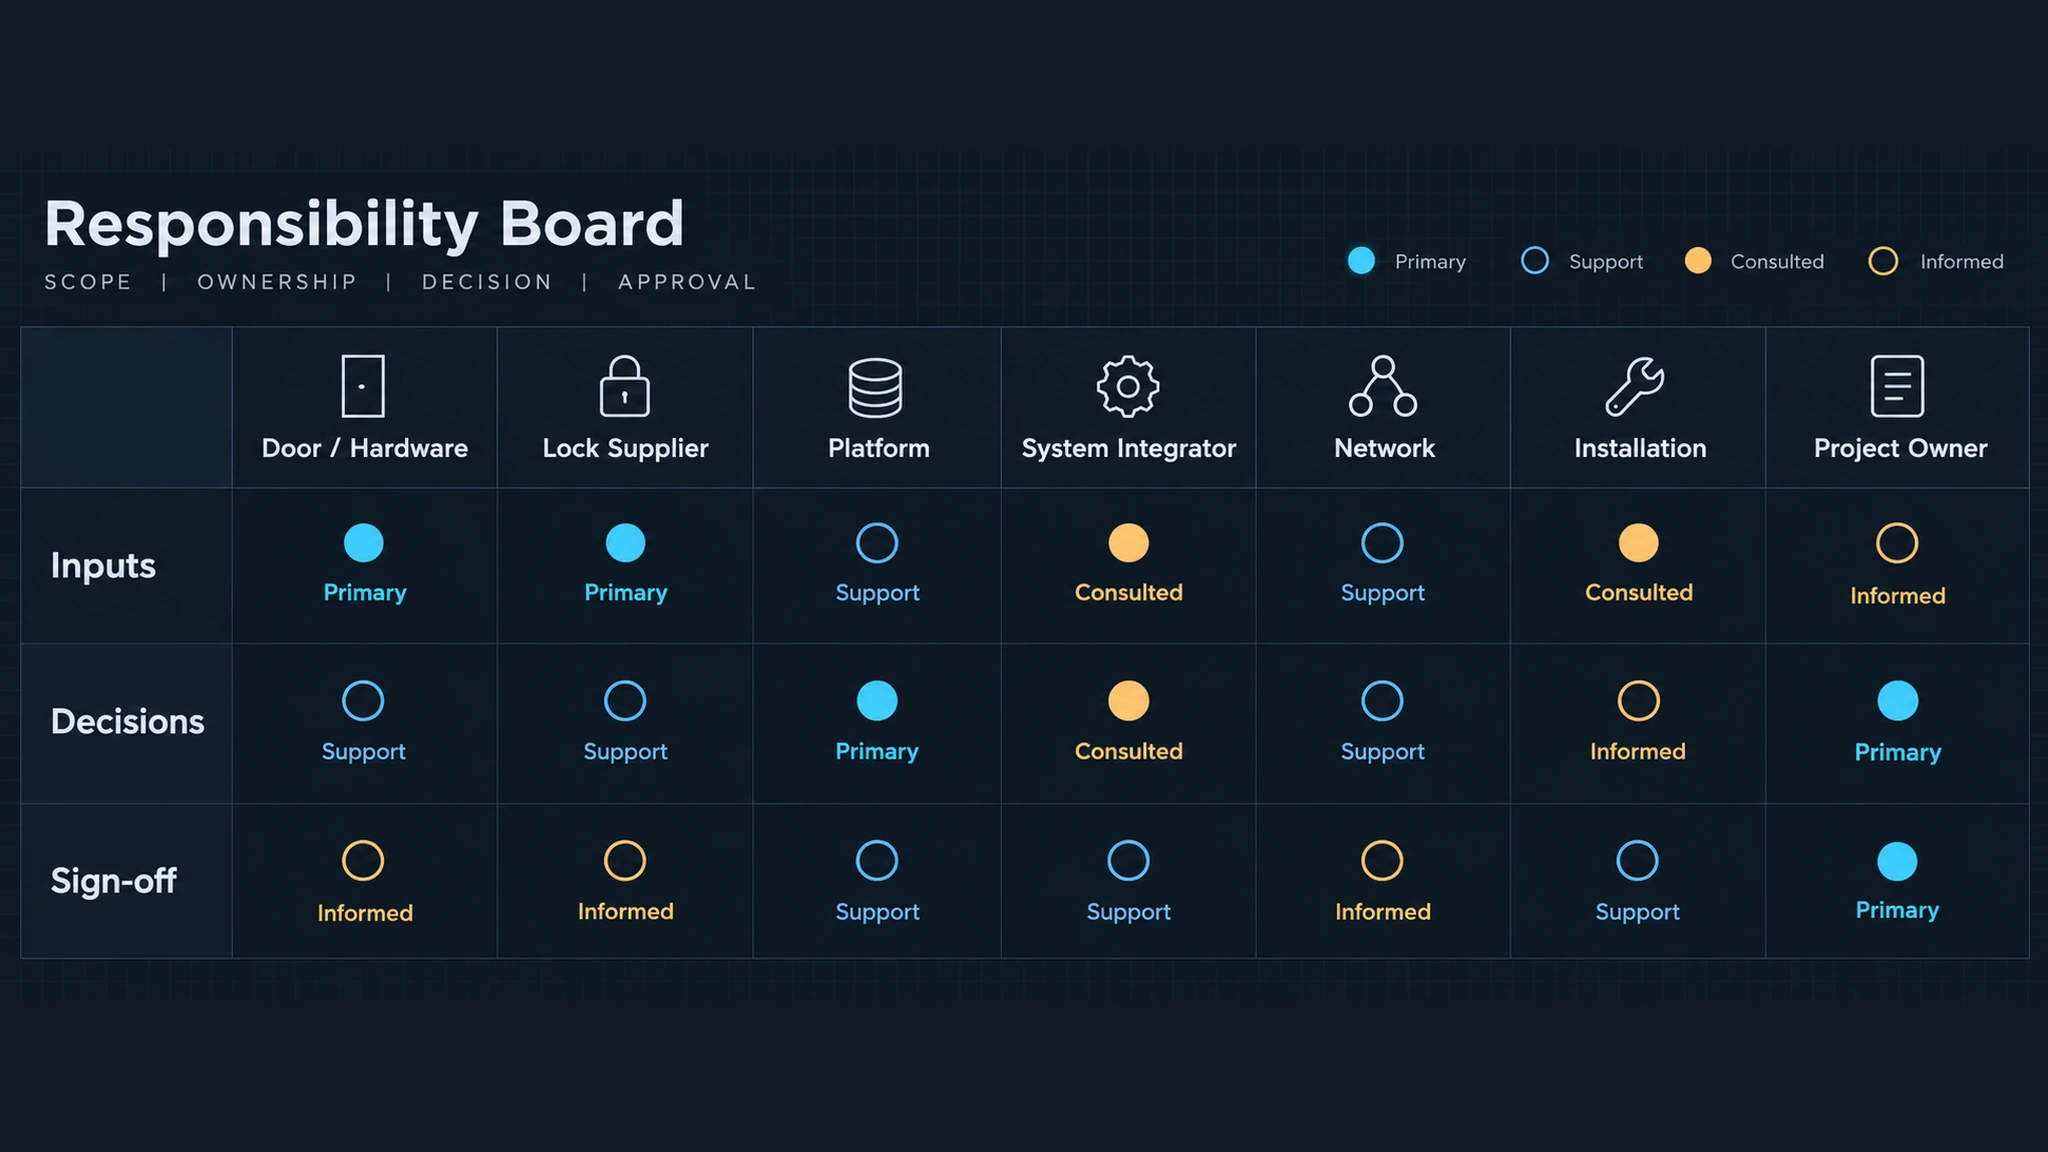Click the Informed legend ring swatch
This screenshot has height=1152, width=2048.
1884,261
